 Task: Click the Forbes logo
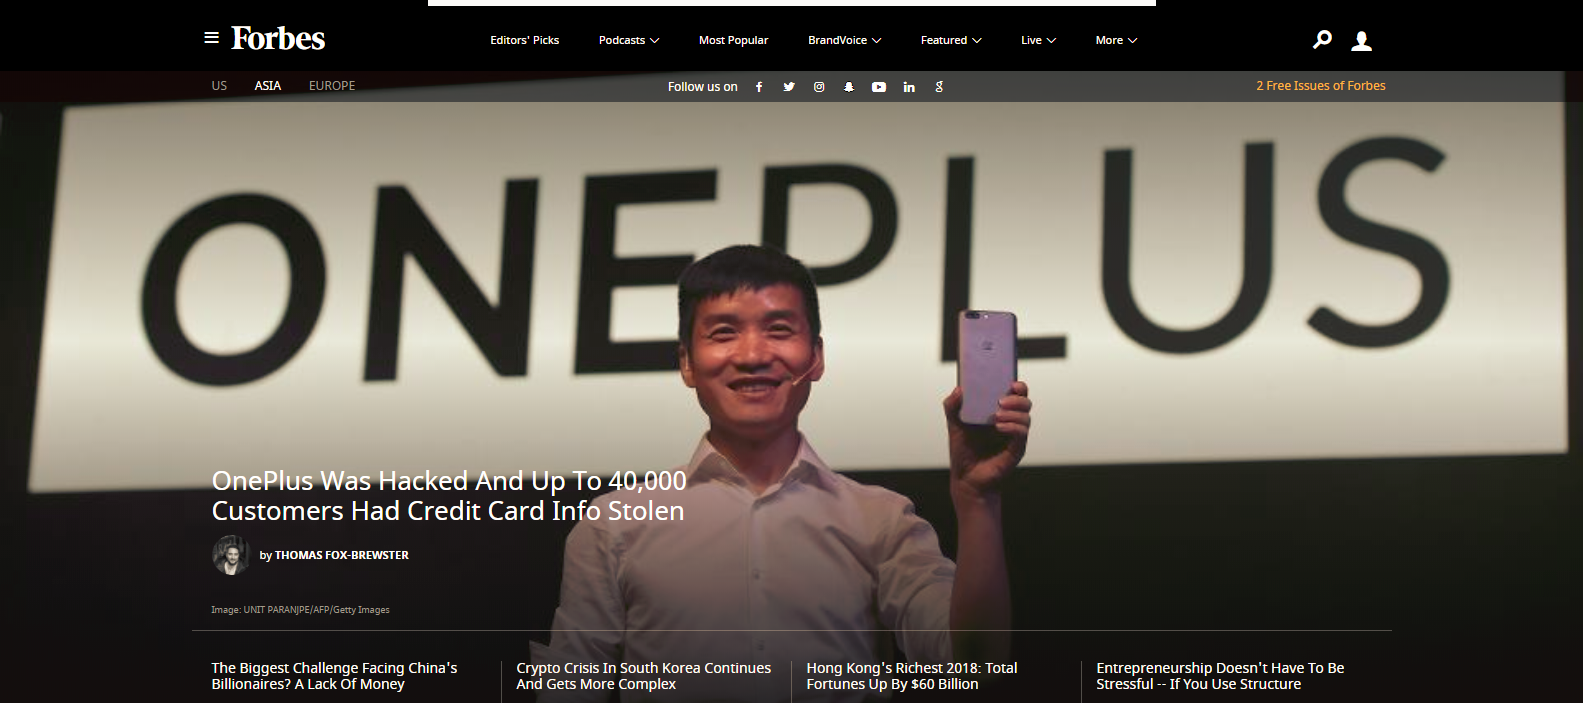tap(278, 38)
